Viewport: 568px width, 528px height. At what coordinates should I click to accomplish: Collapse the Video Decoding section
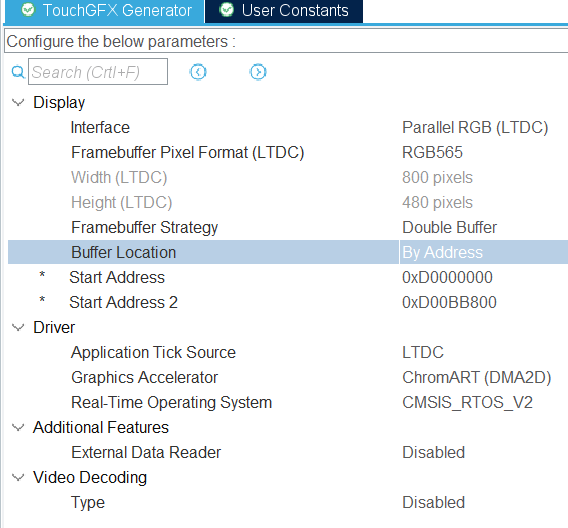(x=18, y=477)
